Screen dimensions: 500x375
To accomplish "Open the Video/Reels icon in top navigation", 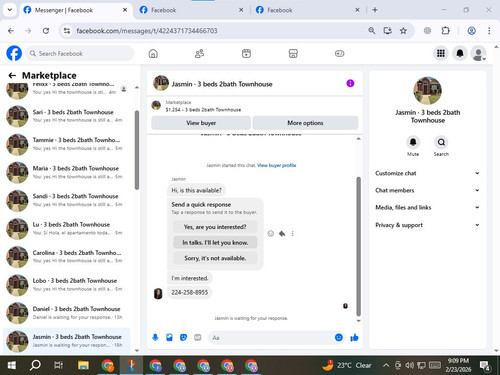I will [x=246, y=53].
